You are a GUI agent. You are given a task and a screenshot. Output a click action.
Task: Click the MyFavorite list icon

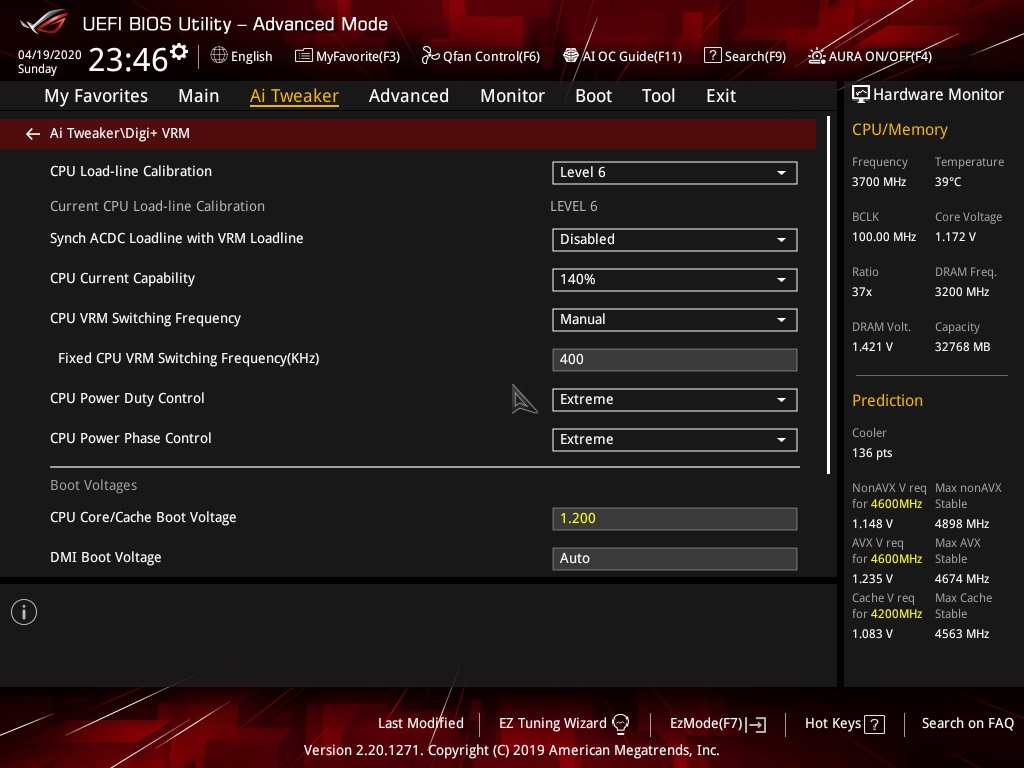click(x=304, y=56)
